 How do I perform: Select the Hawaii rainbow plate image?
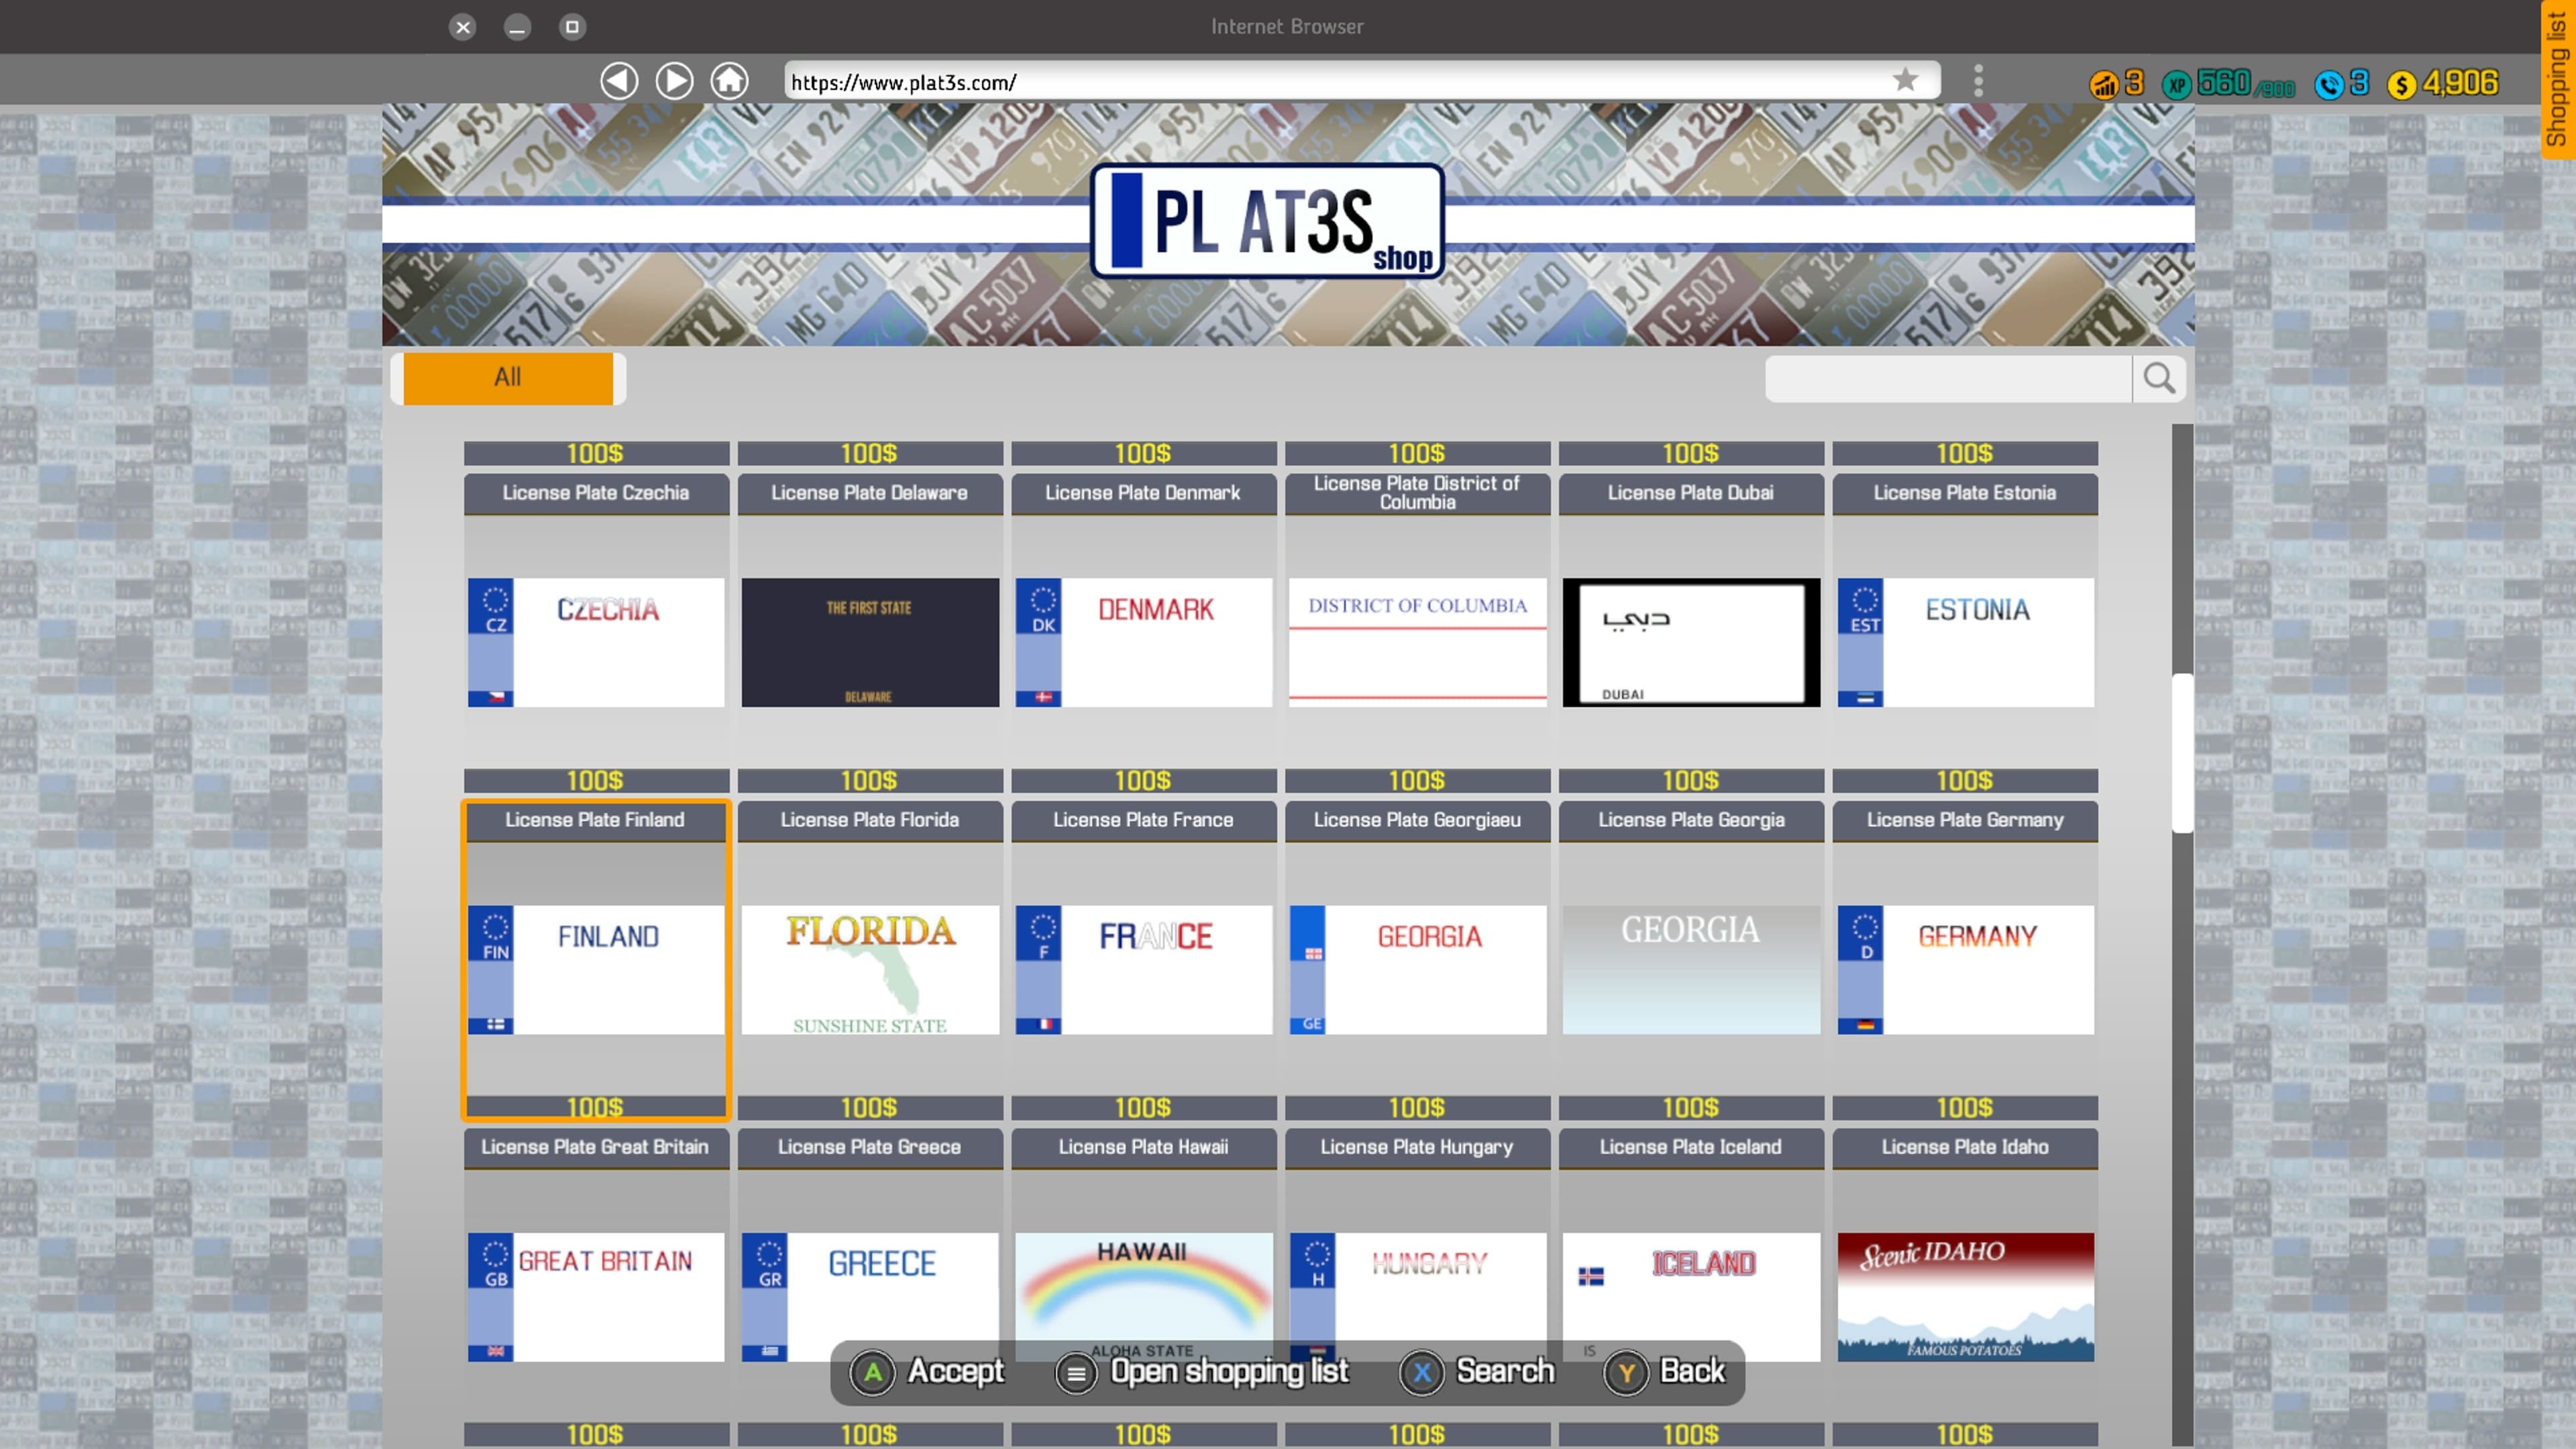click(x=1144, y=1296)
